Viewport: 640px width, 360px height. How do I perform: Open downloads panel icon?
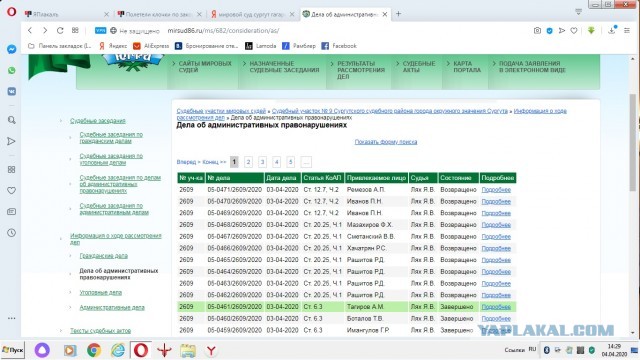click(612, 31)
